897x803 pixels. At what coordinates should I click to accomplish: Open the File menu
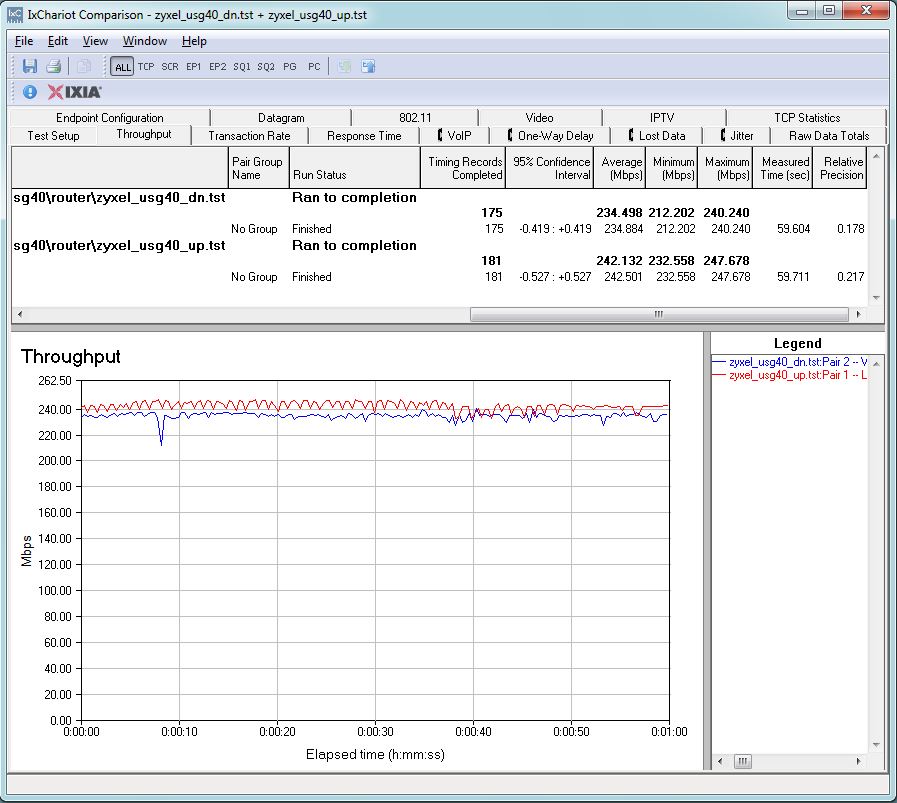coord(23,41)
